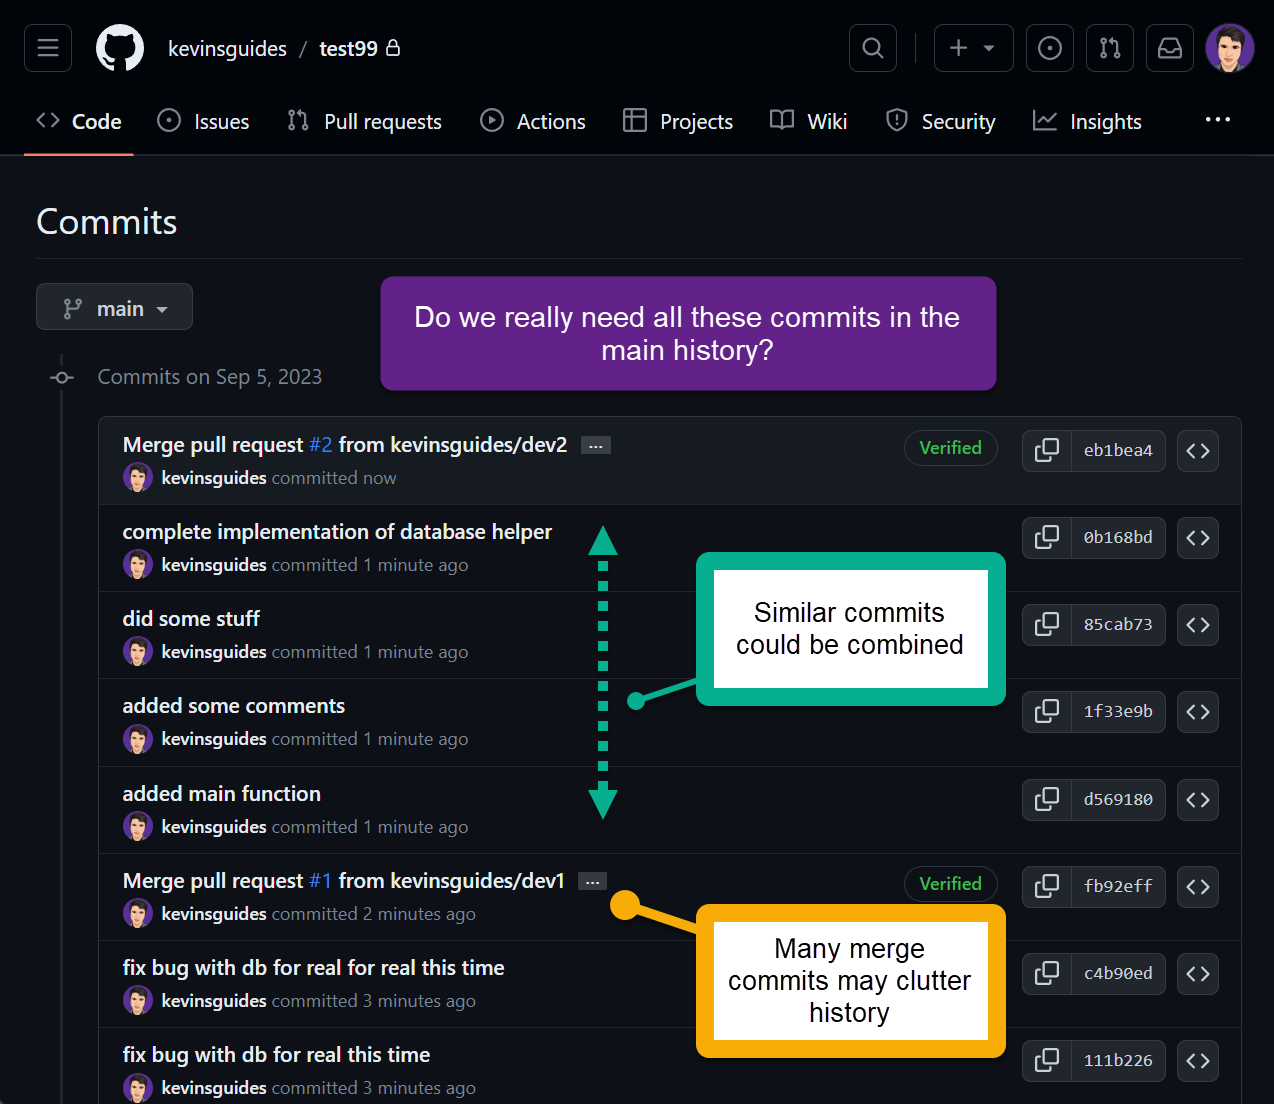Image resolution: width=1274 pixels, height=1104 pixels.
Task: Click kevinsguides author on 'did some stuff' commit
Action: [214, 652]
